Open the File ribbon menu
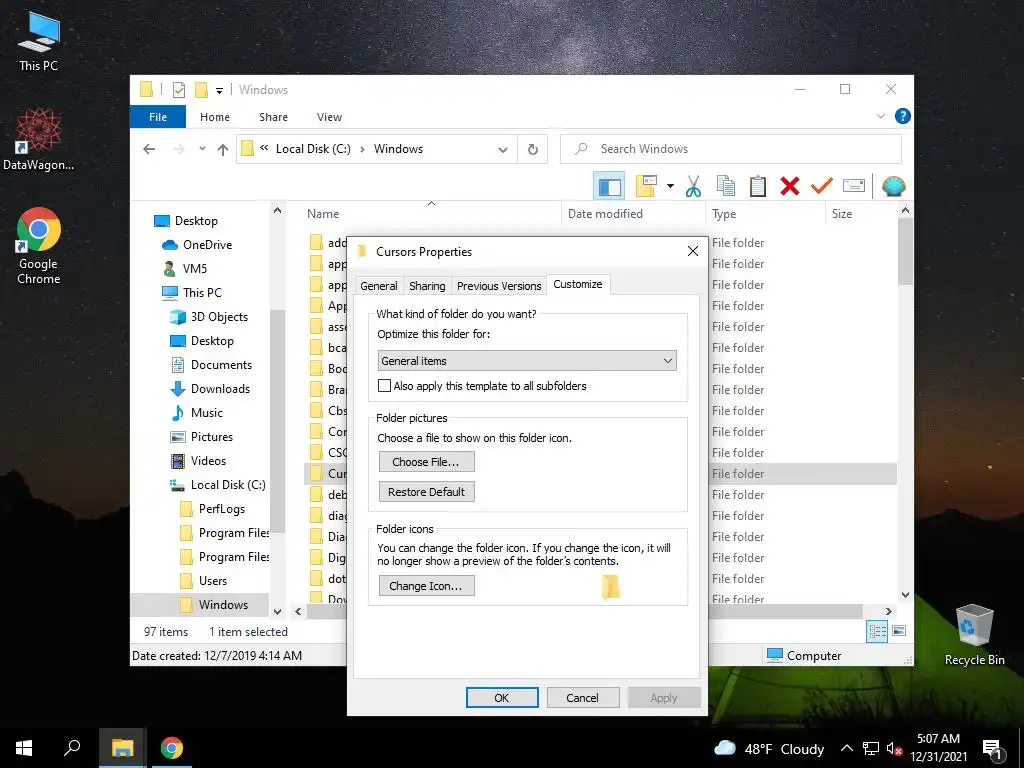1024x768 pixels. click(158, 117)
